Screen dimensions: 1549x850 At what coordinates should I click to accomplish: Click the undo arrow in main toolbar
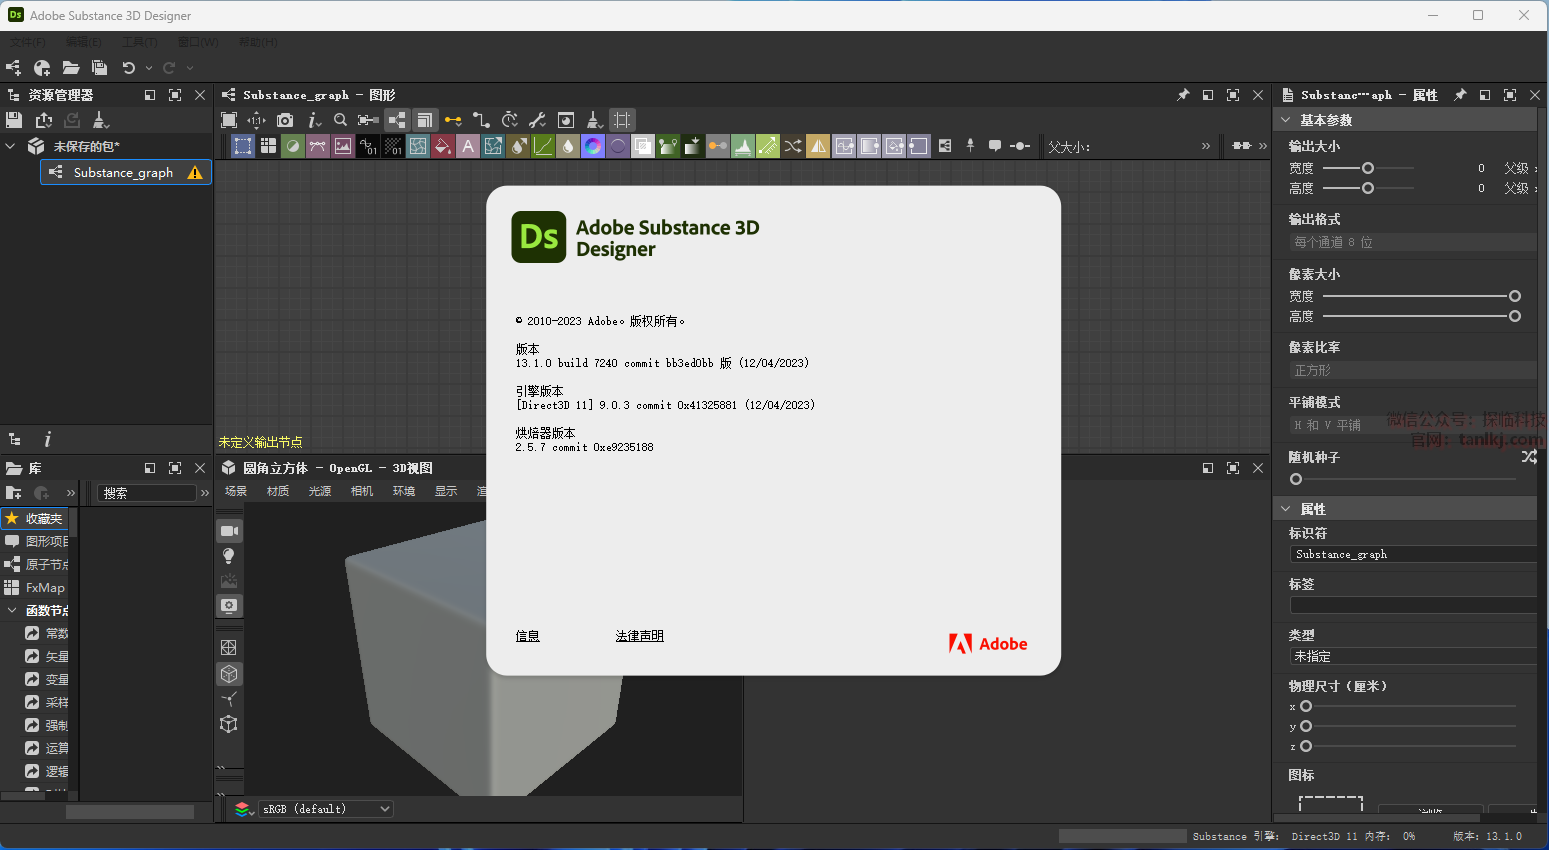[x=129, y=68]
